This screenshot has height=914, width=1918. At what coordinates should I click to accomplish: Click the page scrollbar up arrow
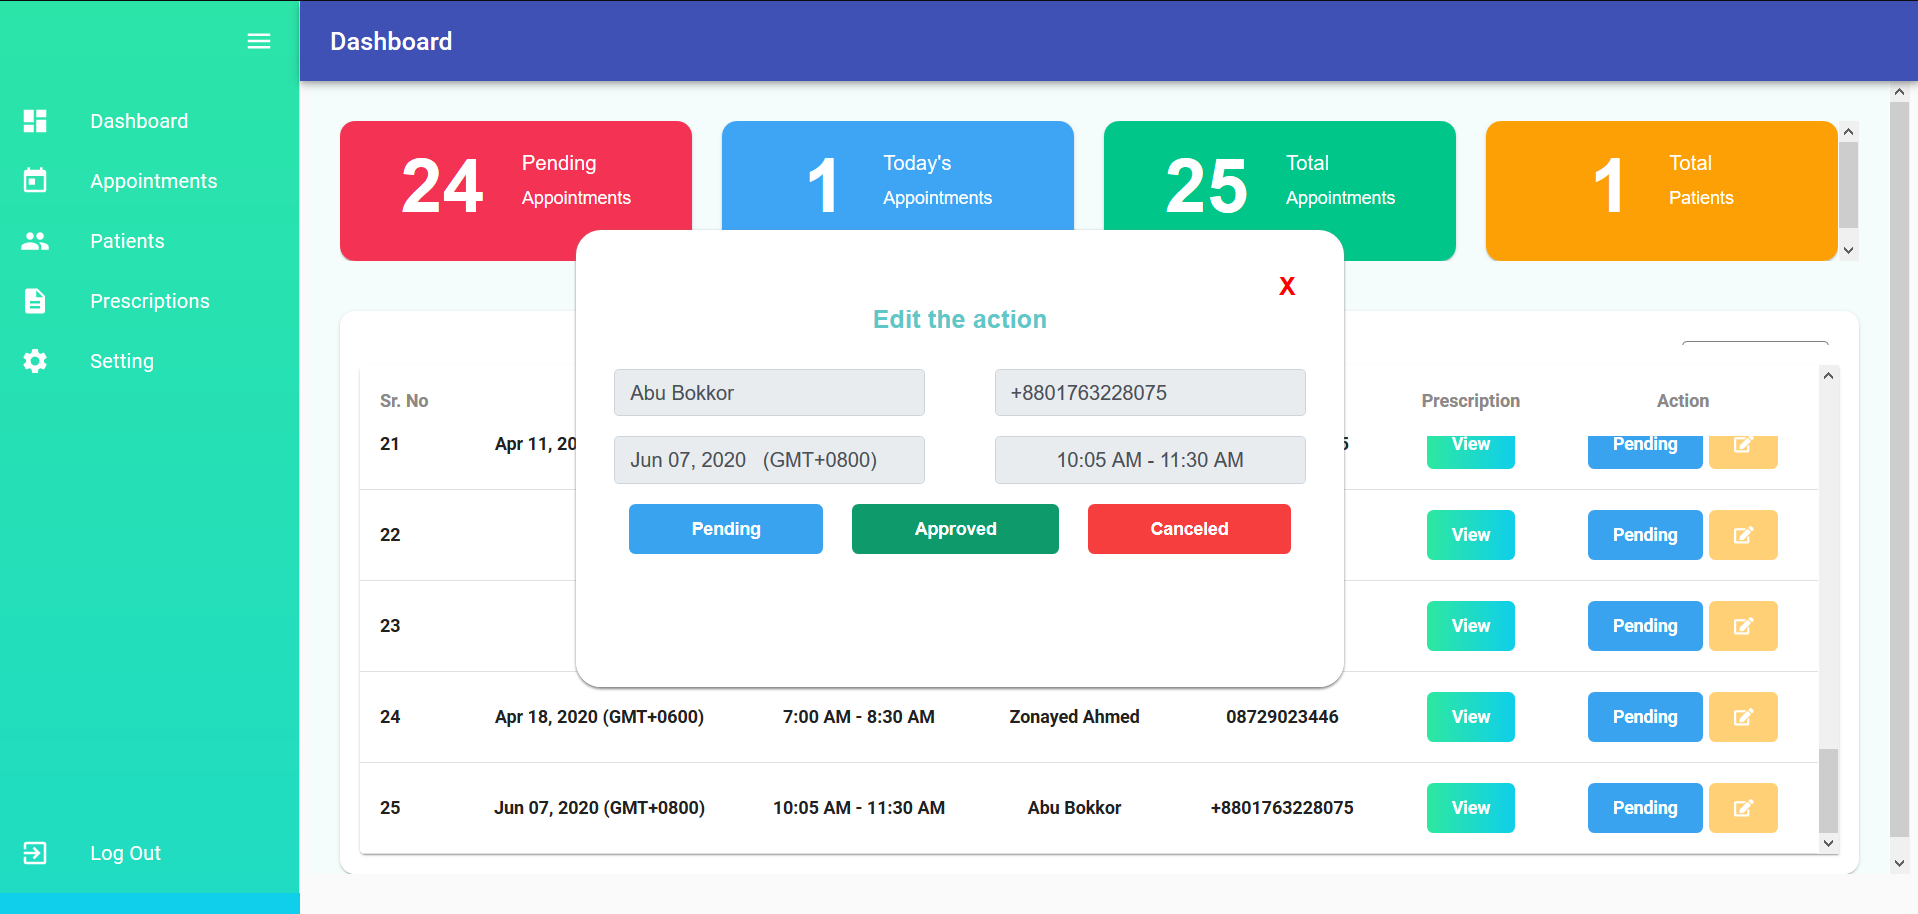(1899, 92)
